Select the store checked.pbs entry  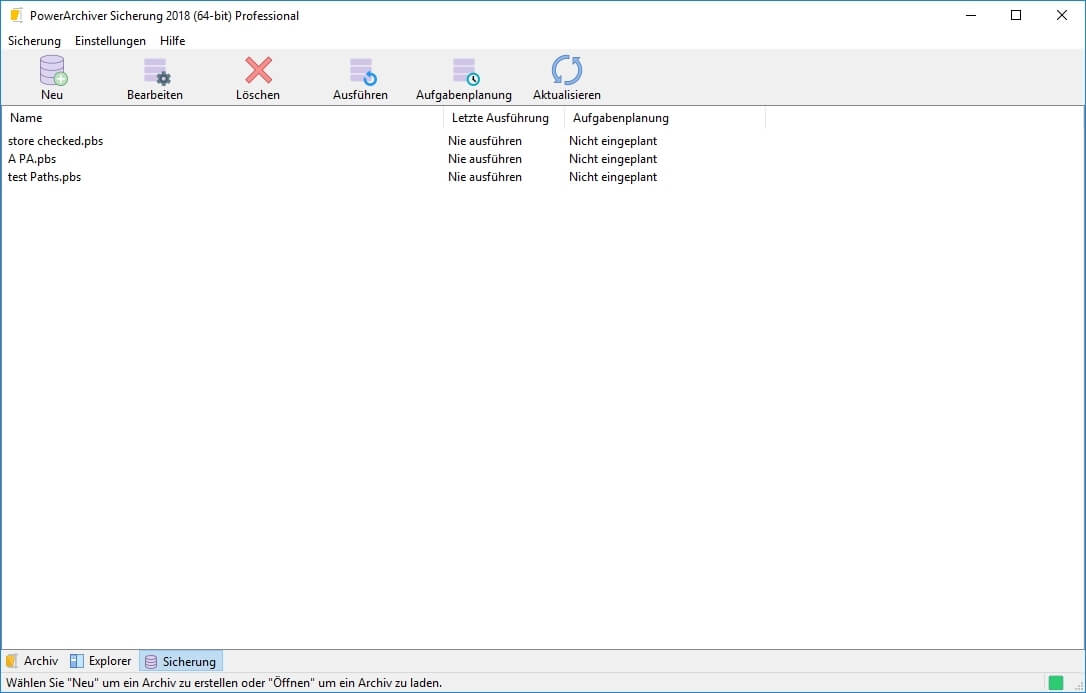coord(55,141)
